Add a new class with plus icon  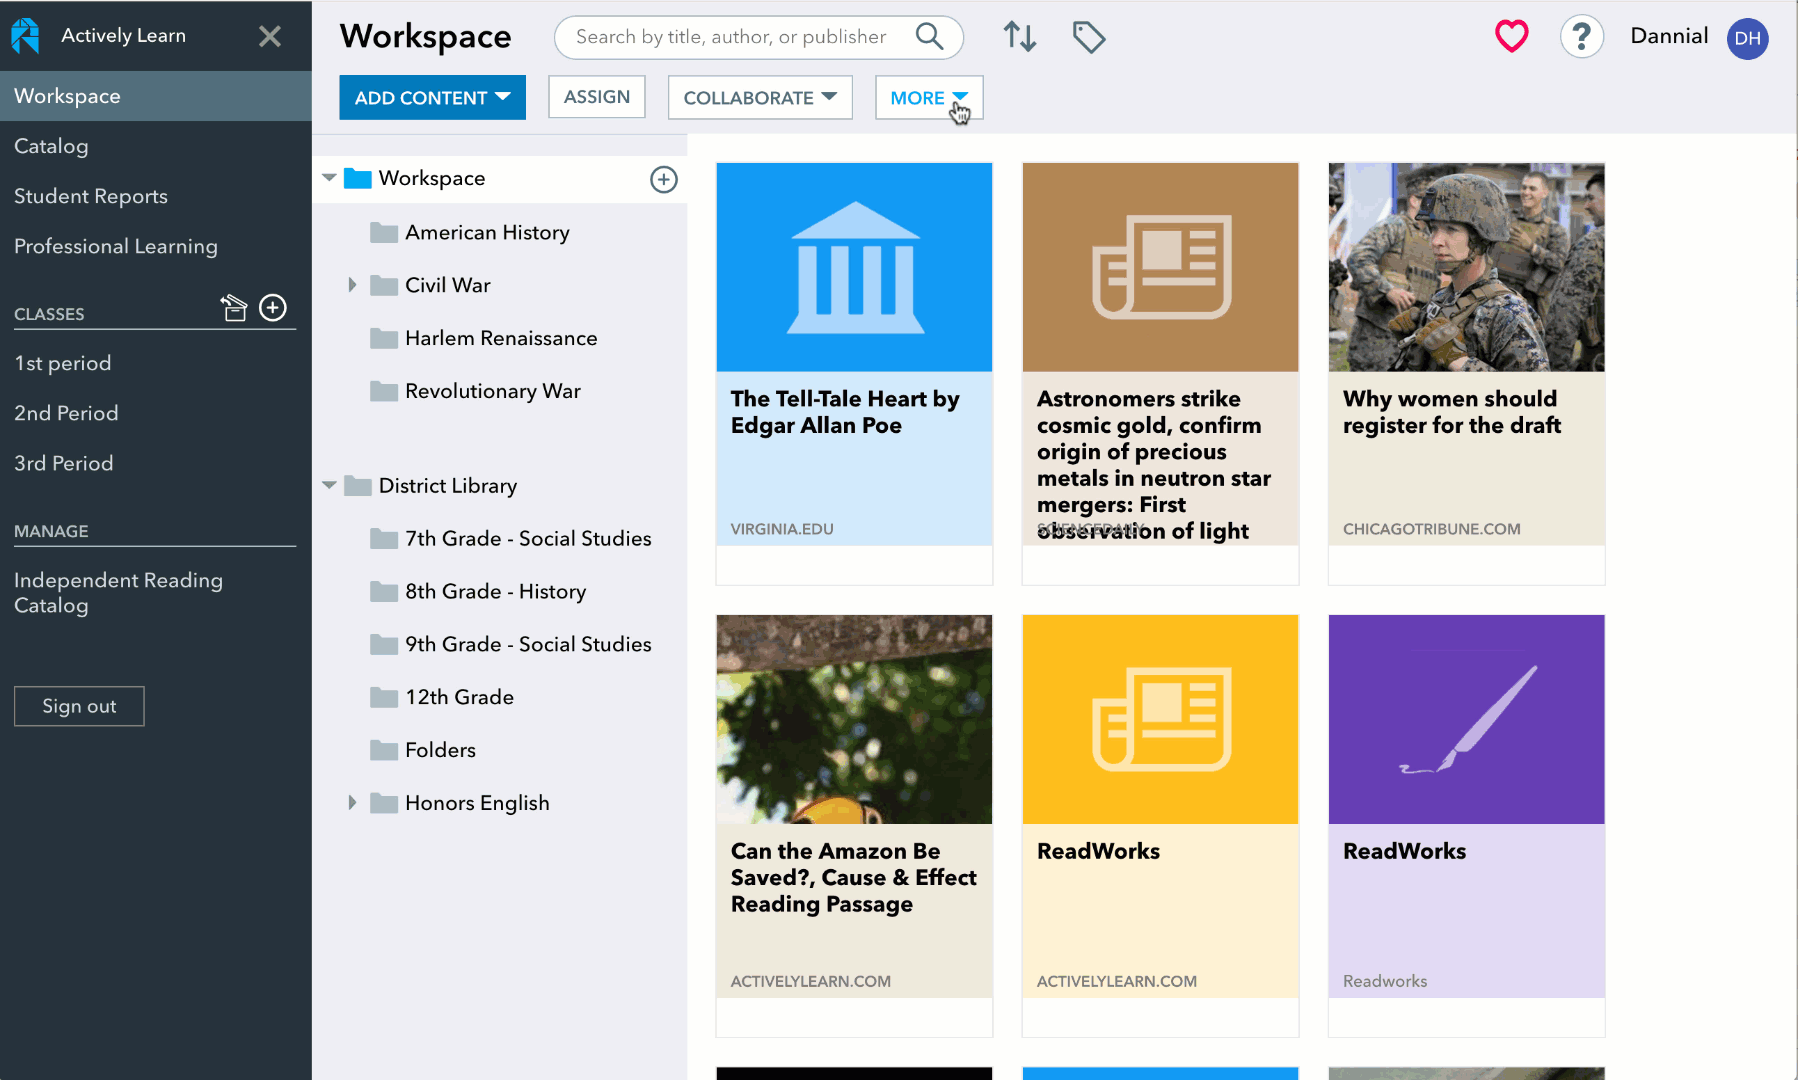click(273, 308)
